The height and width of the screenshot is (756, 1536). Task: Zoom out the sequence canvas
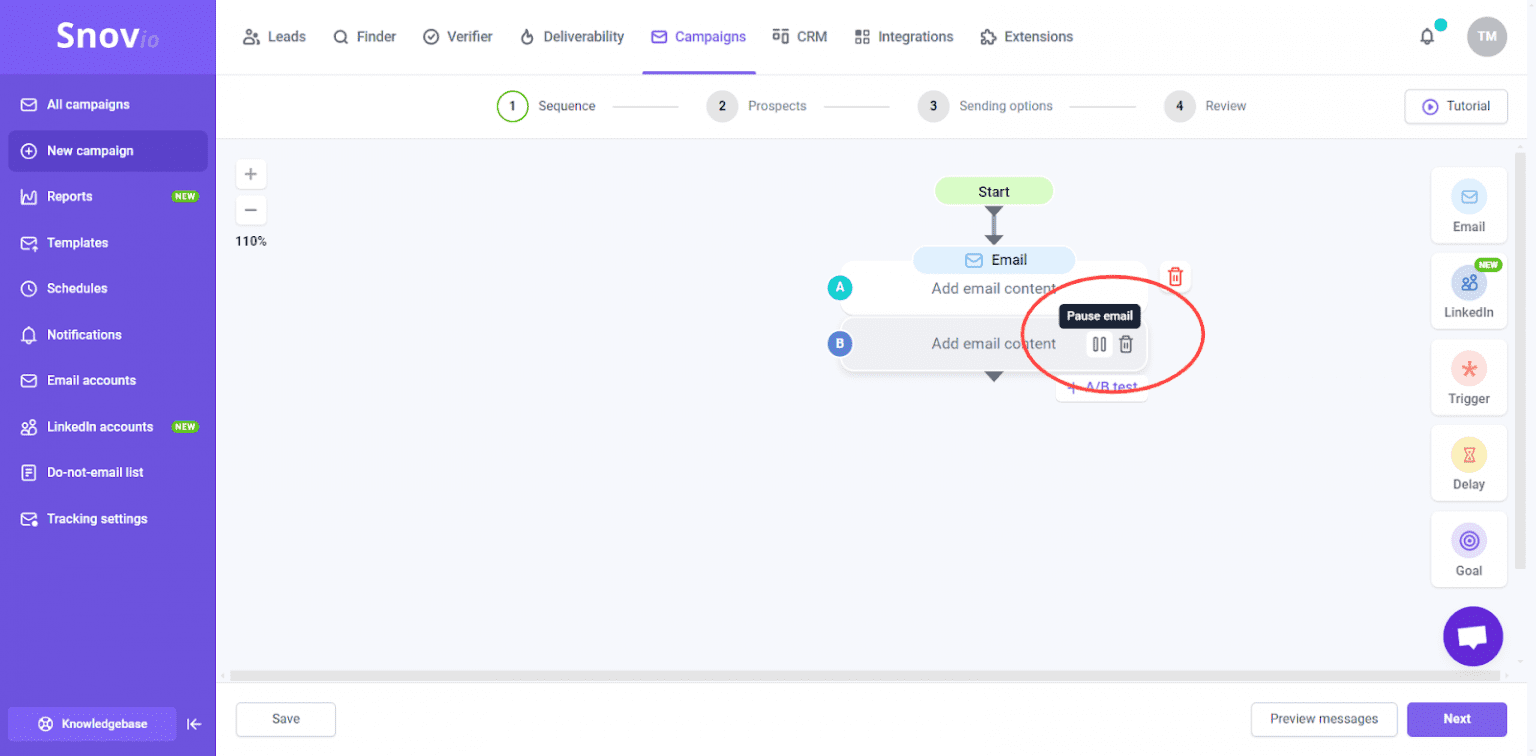251,210
